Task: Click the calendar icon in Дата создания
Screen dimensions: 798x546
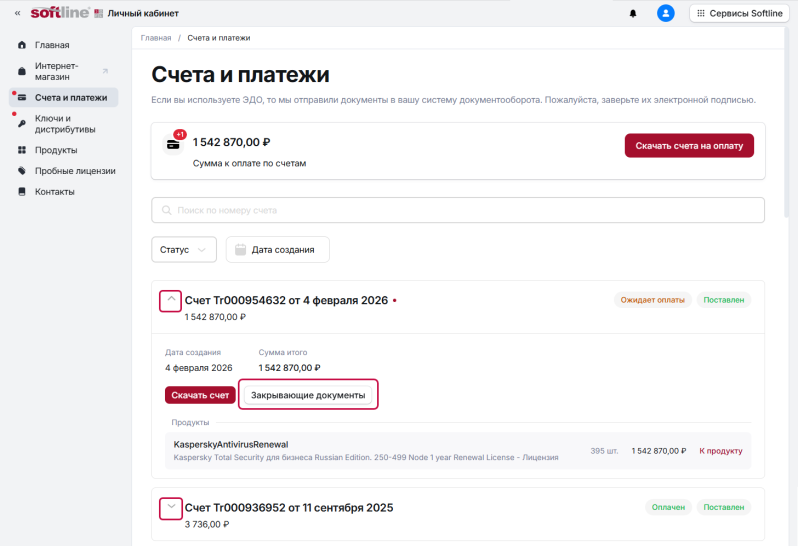Action: pyautogui.click(x=240, y=249)
